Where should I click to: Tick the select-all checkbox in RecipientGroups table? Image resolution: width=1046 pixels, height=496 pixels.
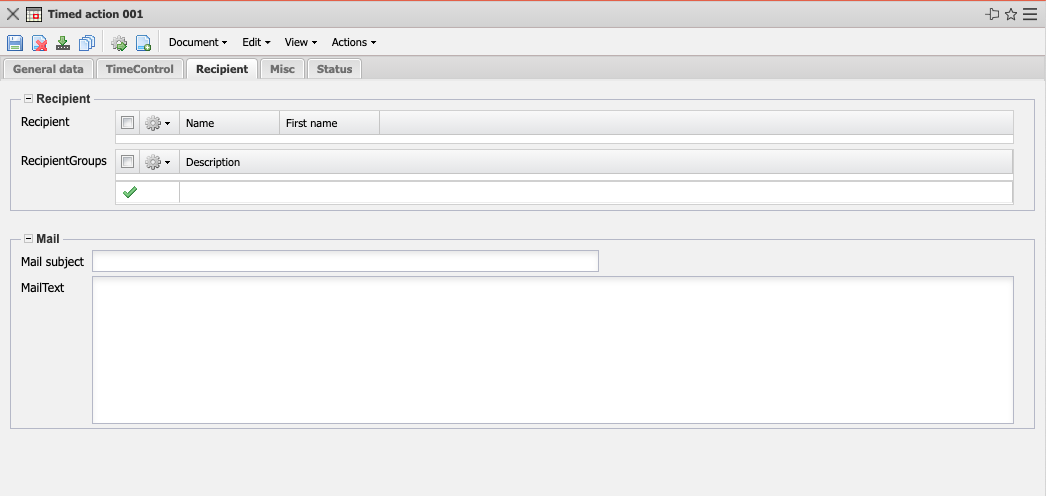pyautogui.click(x=127, y=162)
